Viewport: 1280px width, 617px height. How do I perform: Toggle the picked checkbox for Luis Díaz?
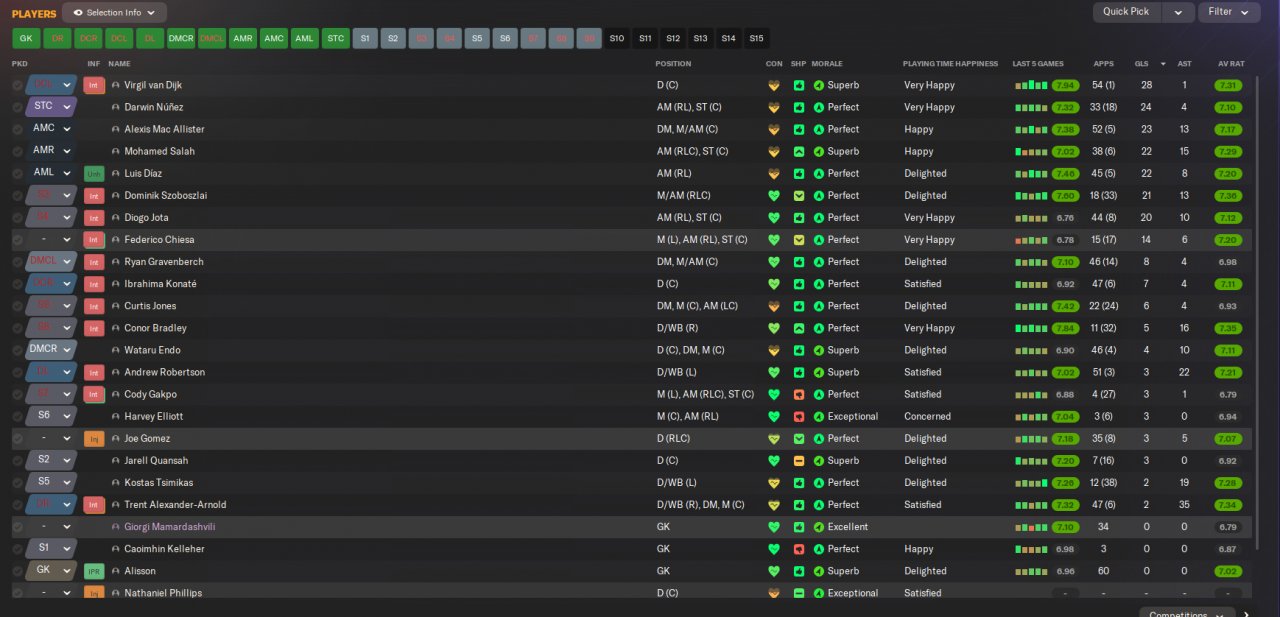(x=17, y=173)
